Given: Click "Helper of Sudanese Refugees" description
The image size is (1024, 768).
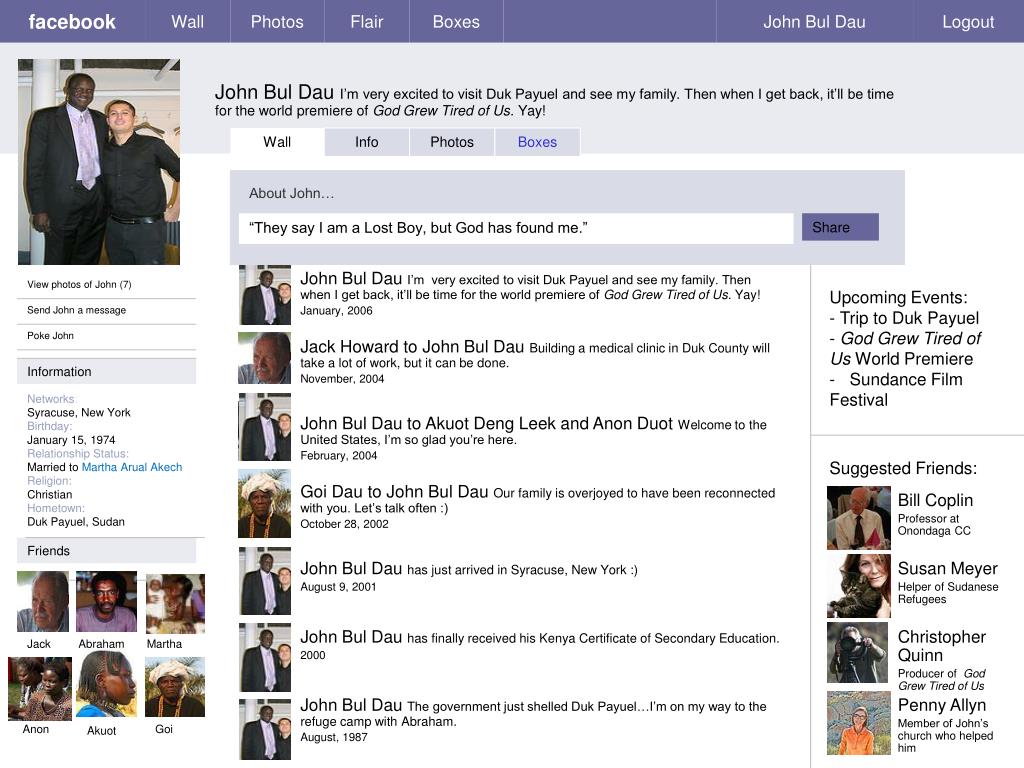Looking at the screenshot, I should click(x=948, y=593).
